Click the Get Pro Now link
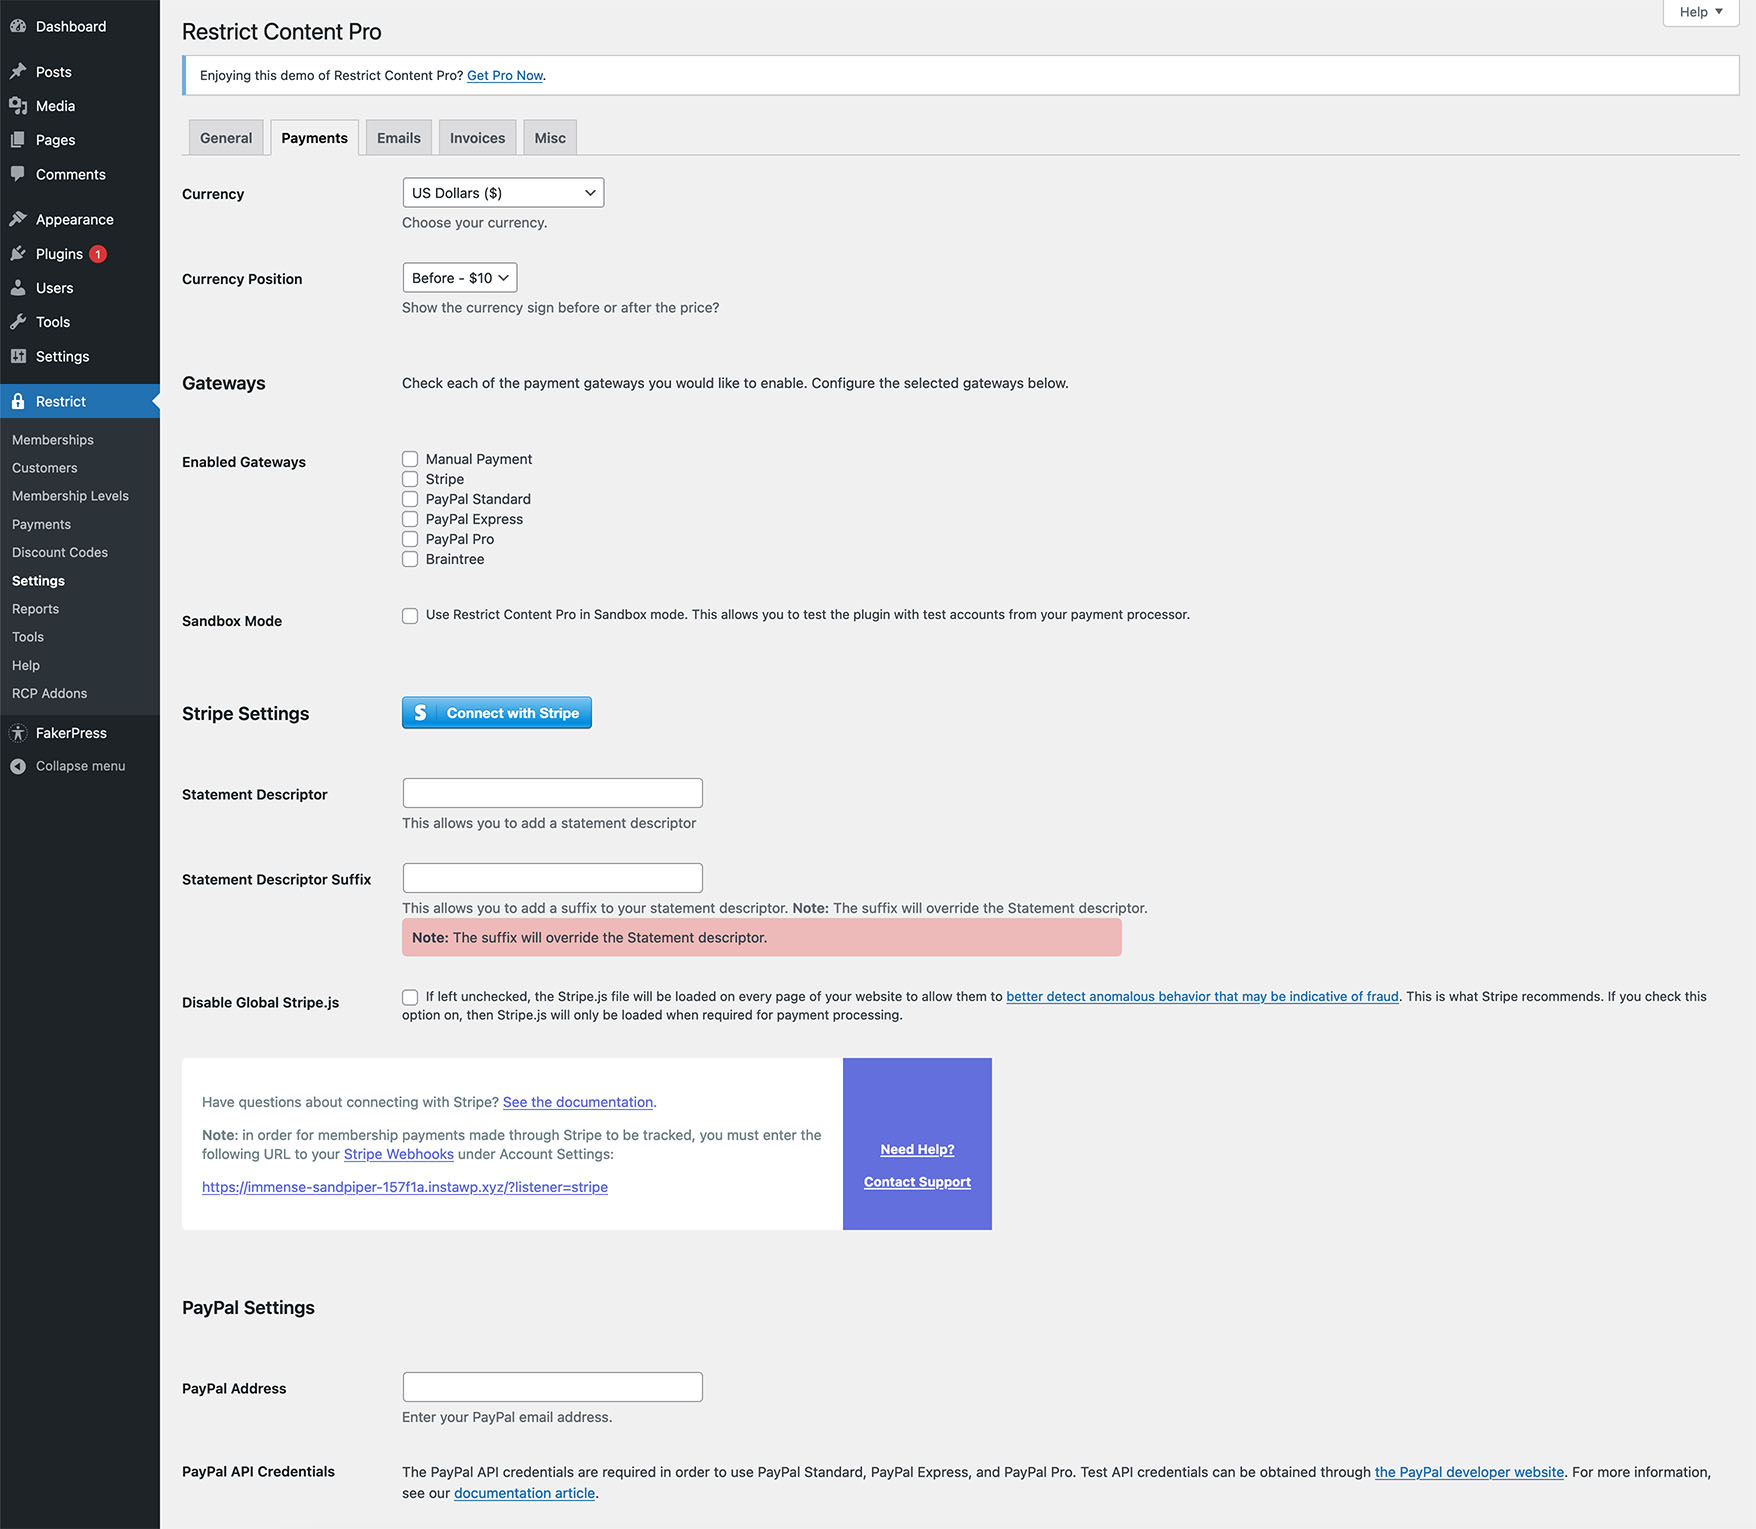 tap(505, 76)
